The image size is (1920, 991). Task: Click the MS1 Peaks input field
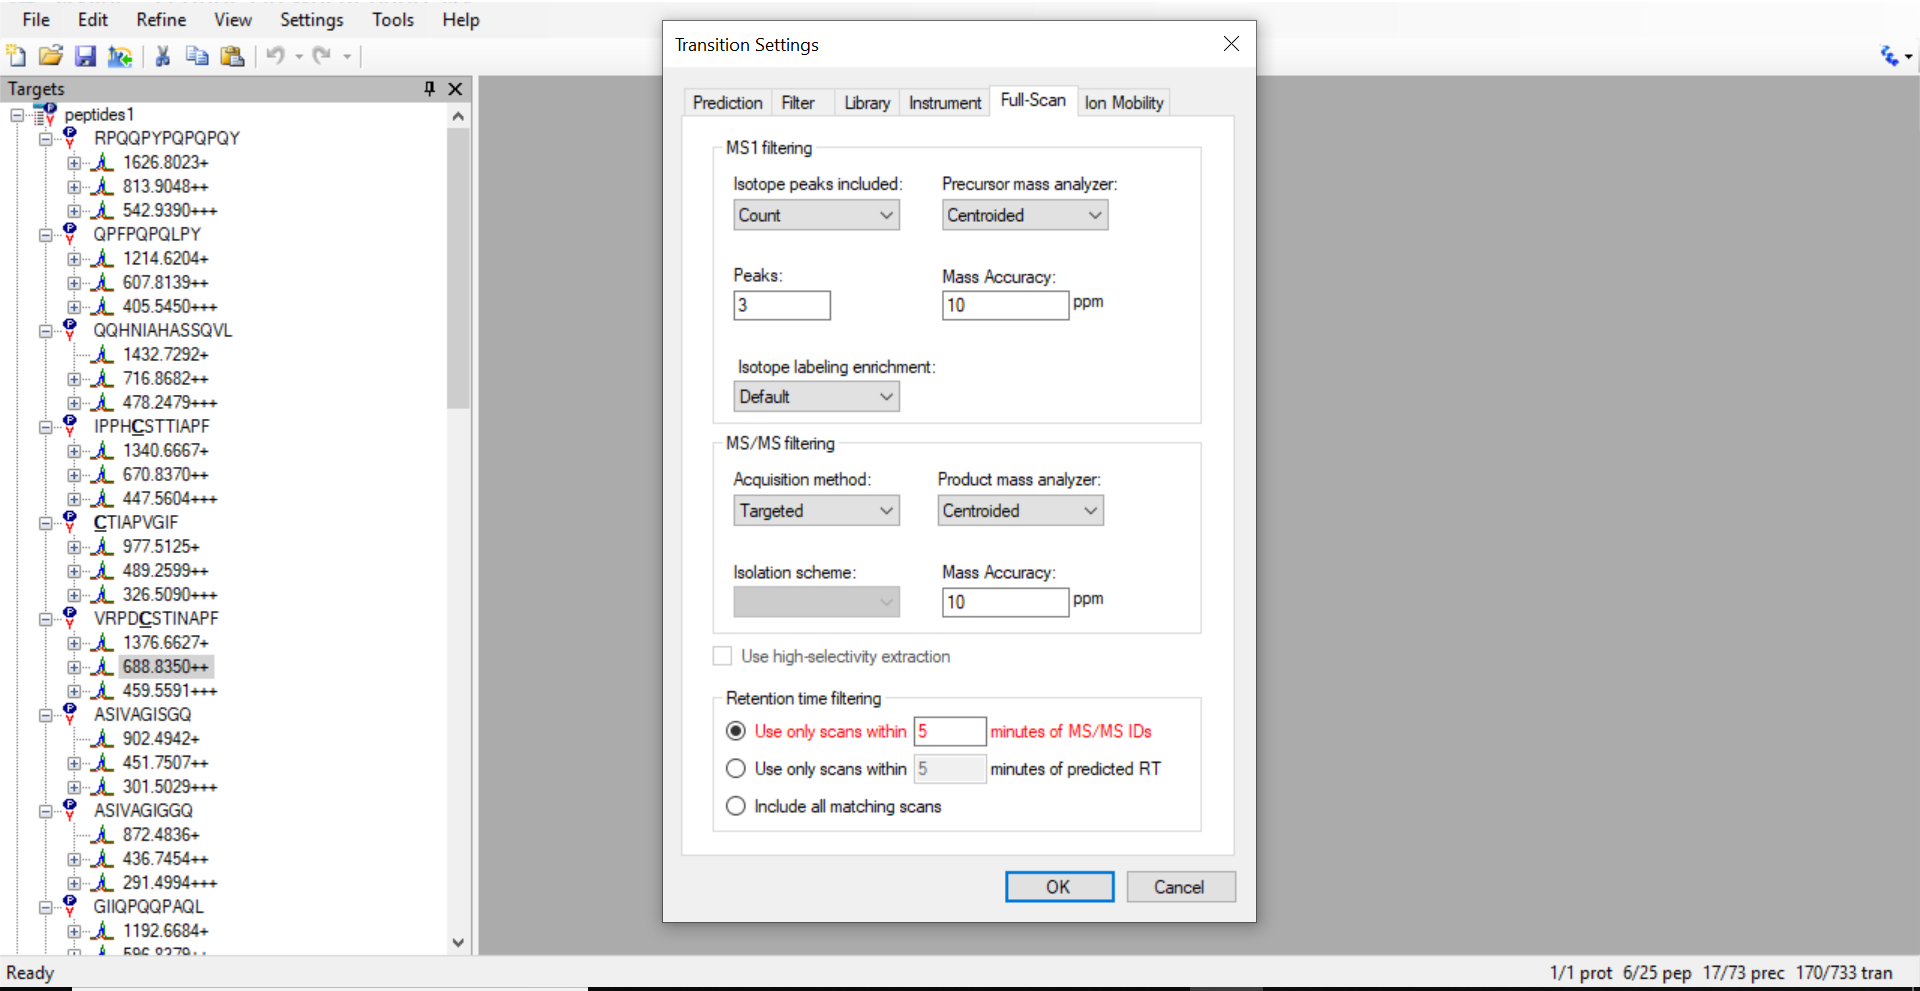point(782,306)
